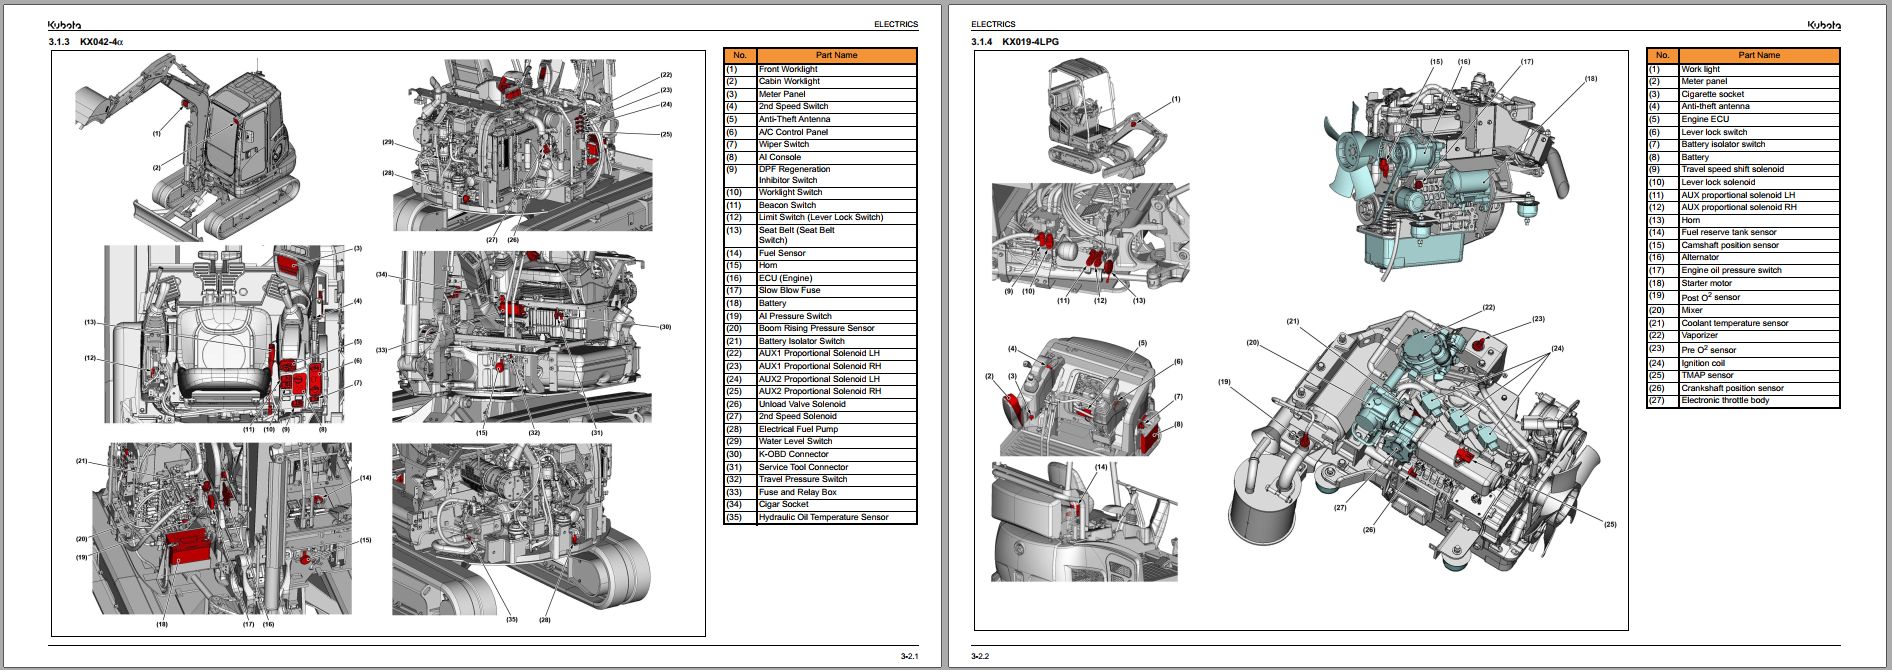Click 'Beacon Switch' row
The width and height of the screenshot is (1892, 670).
(820, 205)
